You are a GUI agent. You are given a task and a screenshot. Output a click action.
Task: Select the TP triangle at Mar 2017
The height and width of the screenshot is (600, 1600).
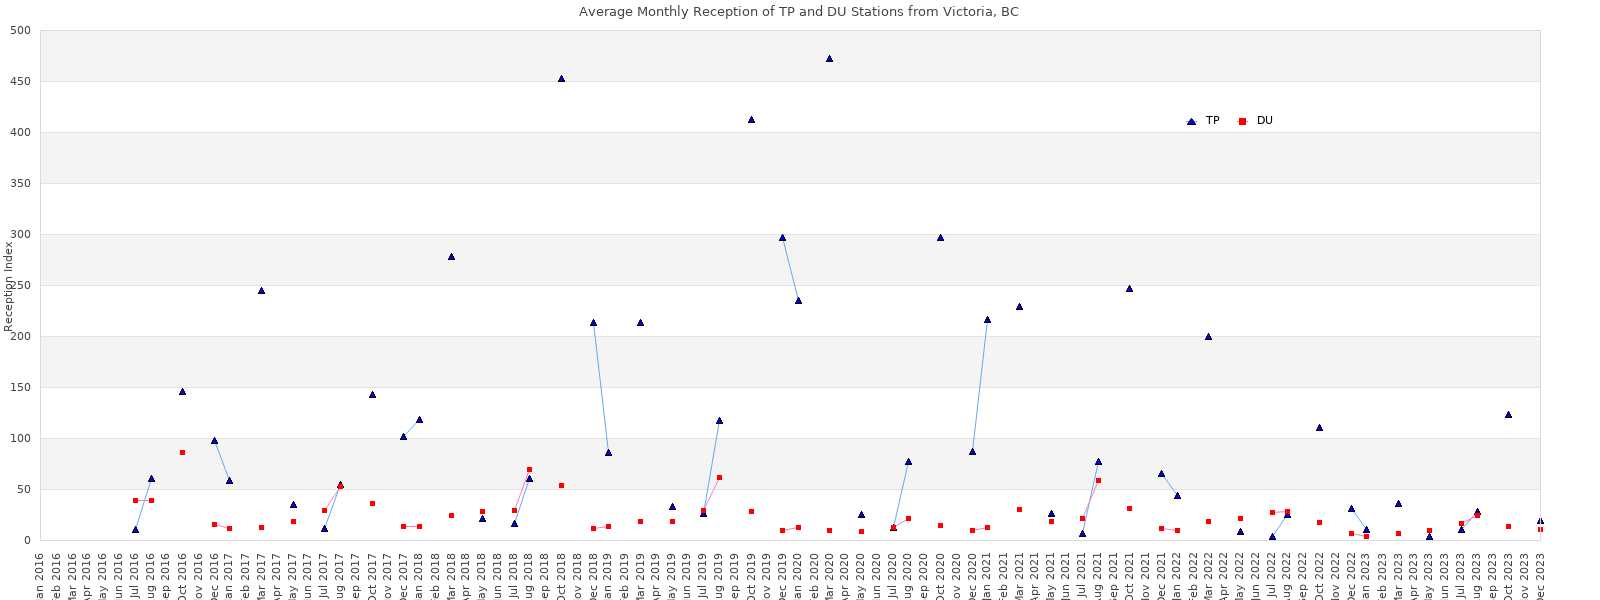click(x=261, y=291)
